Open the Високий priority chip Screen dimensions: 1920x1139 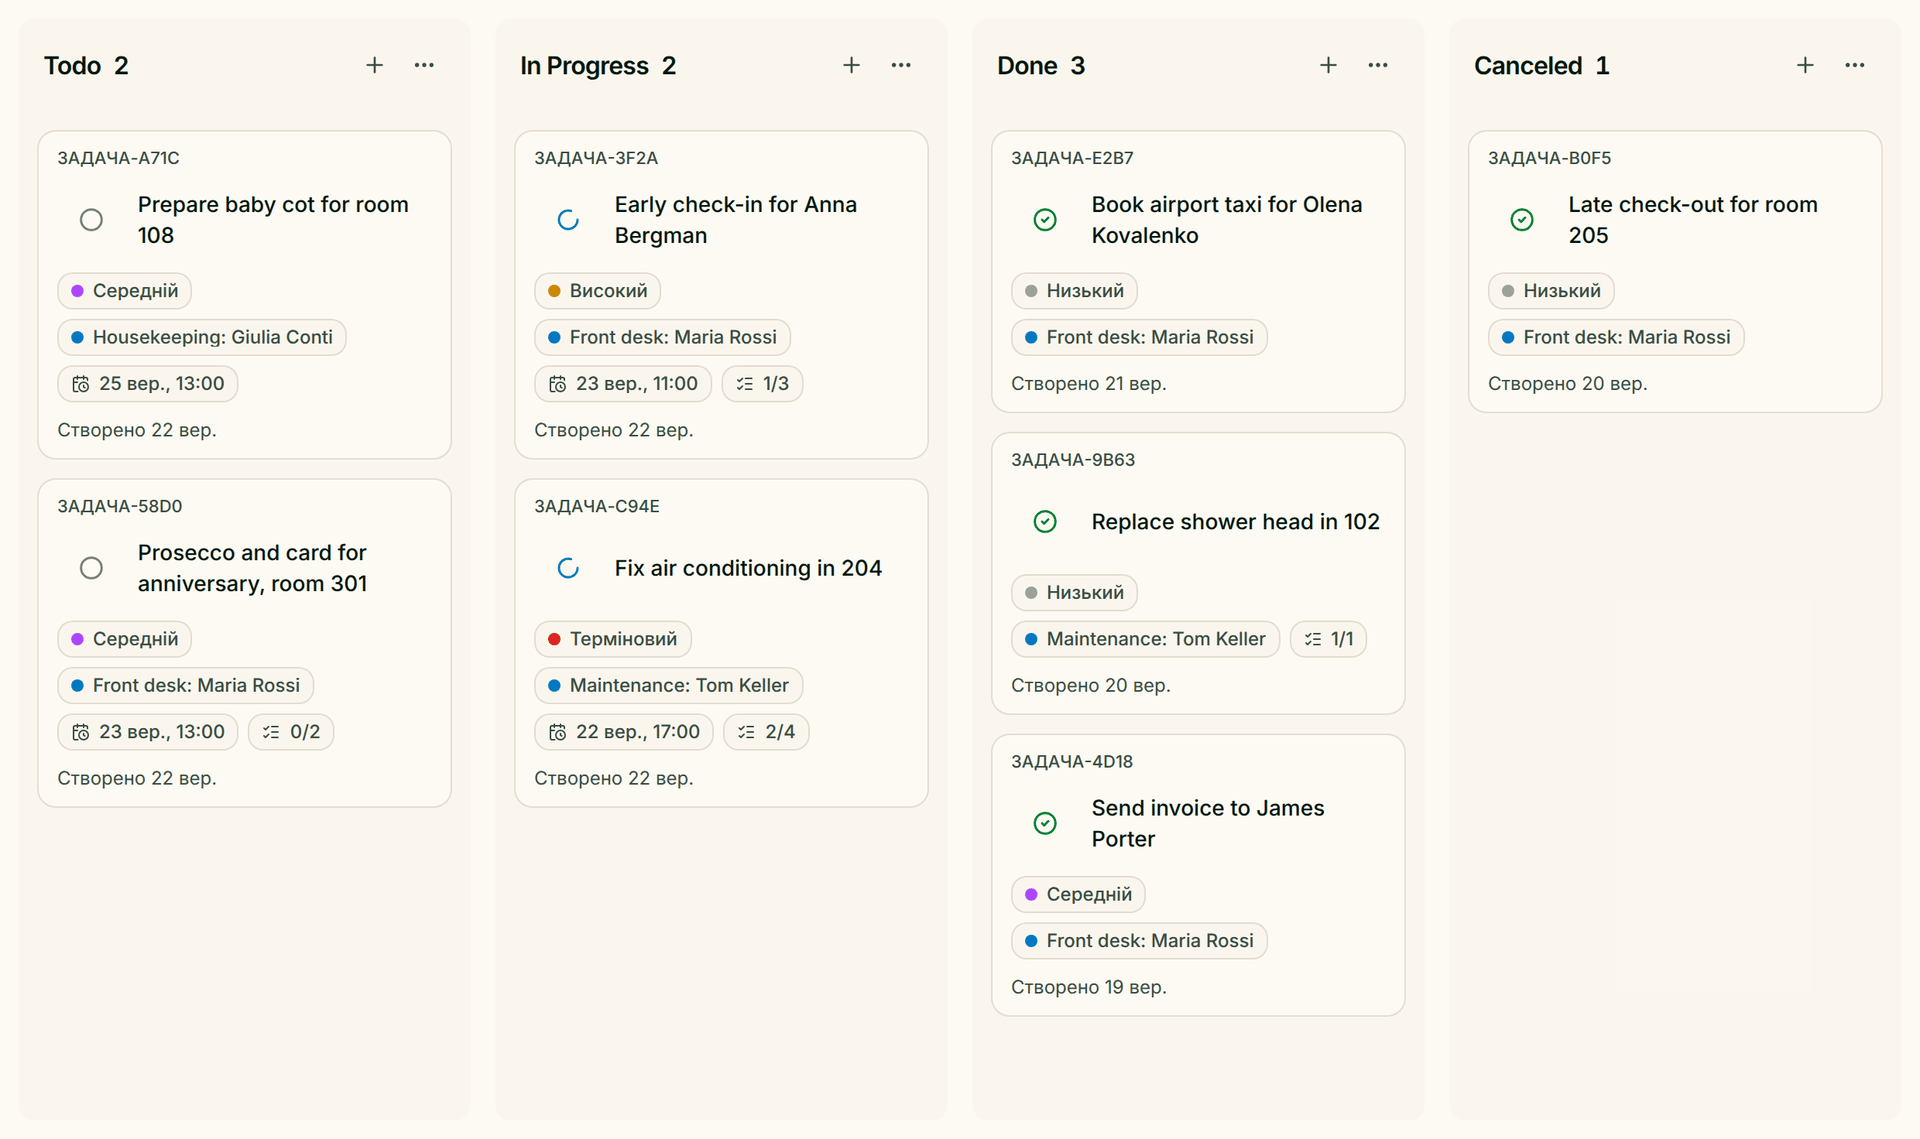pos(598,291)
